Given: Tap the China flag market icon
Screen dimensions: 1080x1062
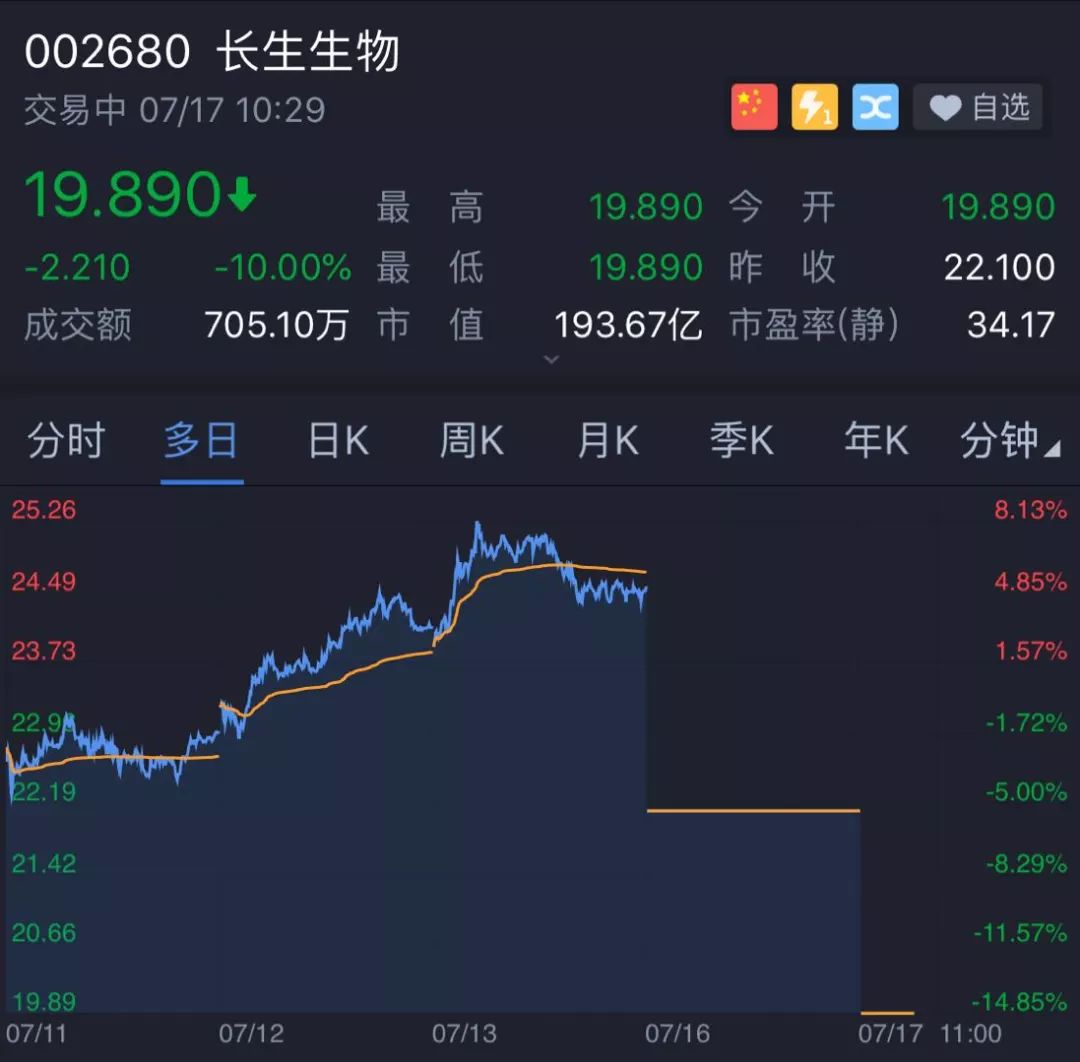Looking at the screenshot, I should (754, 107).
